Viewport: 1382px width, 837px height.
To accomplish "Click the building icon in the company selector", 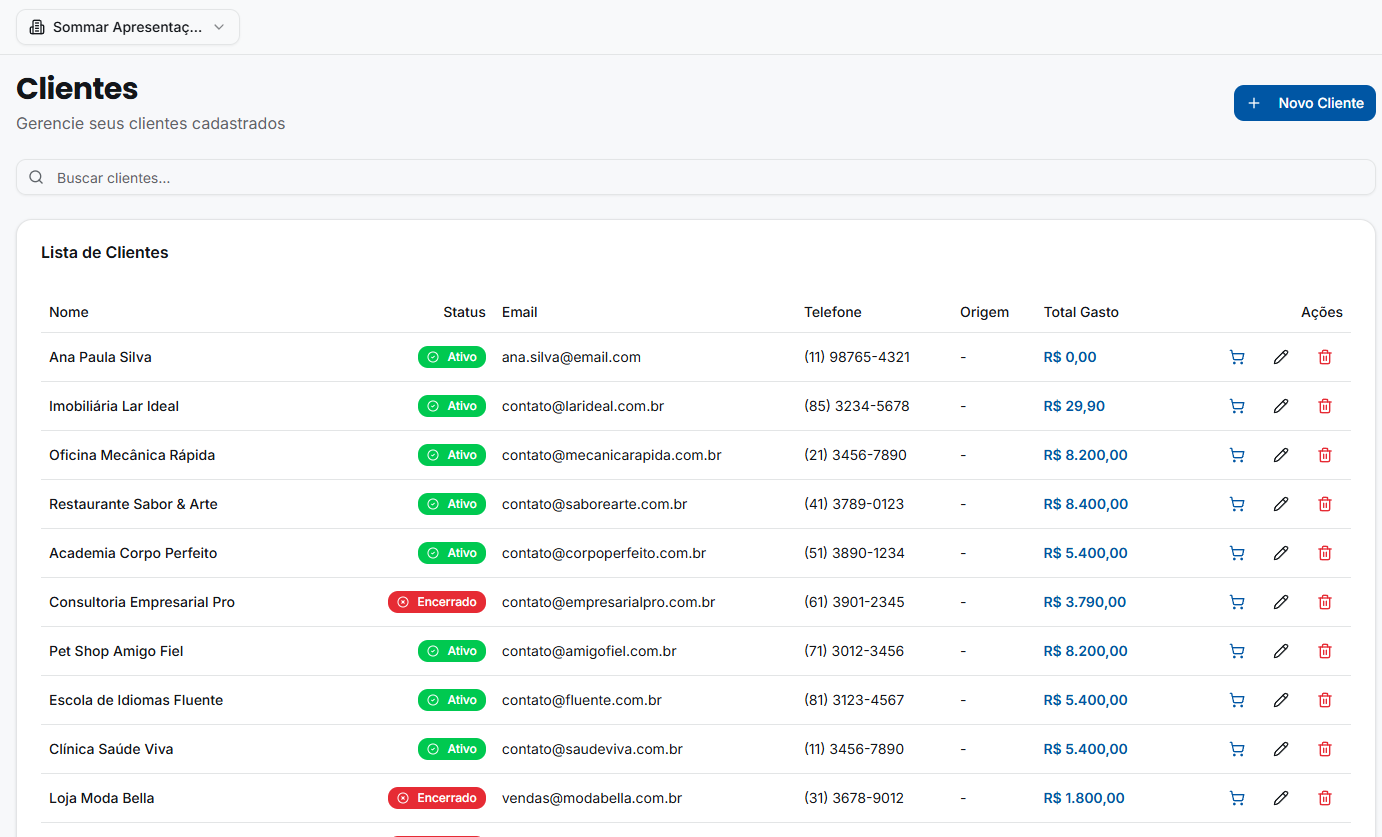I will pos(37,27).
